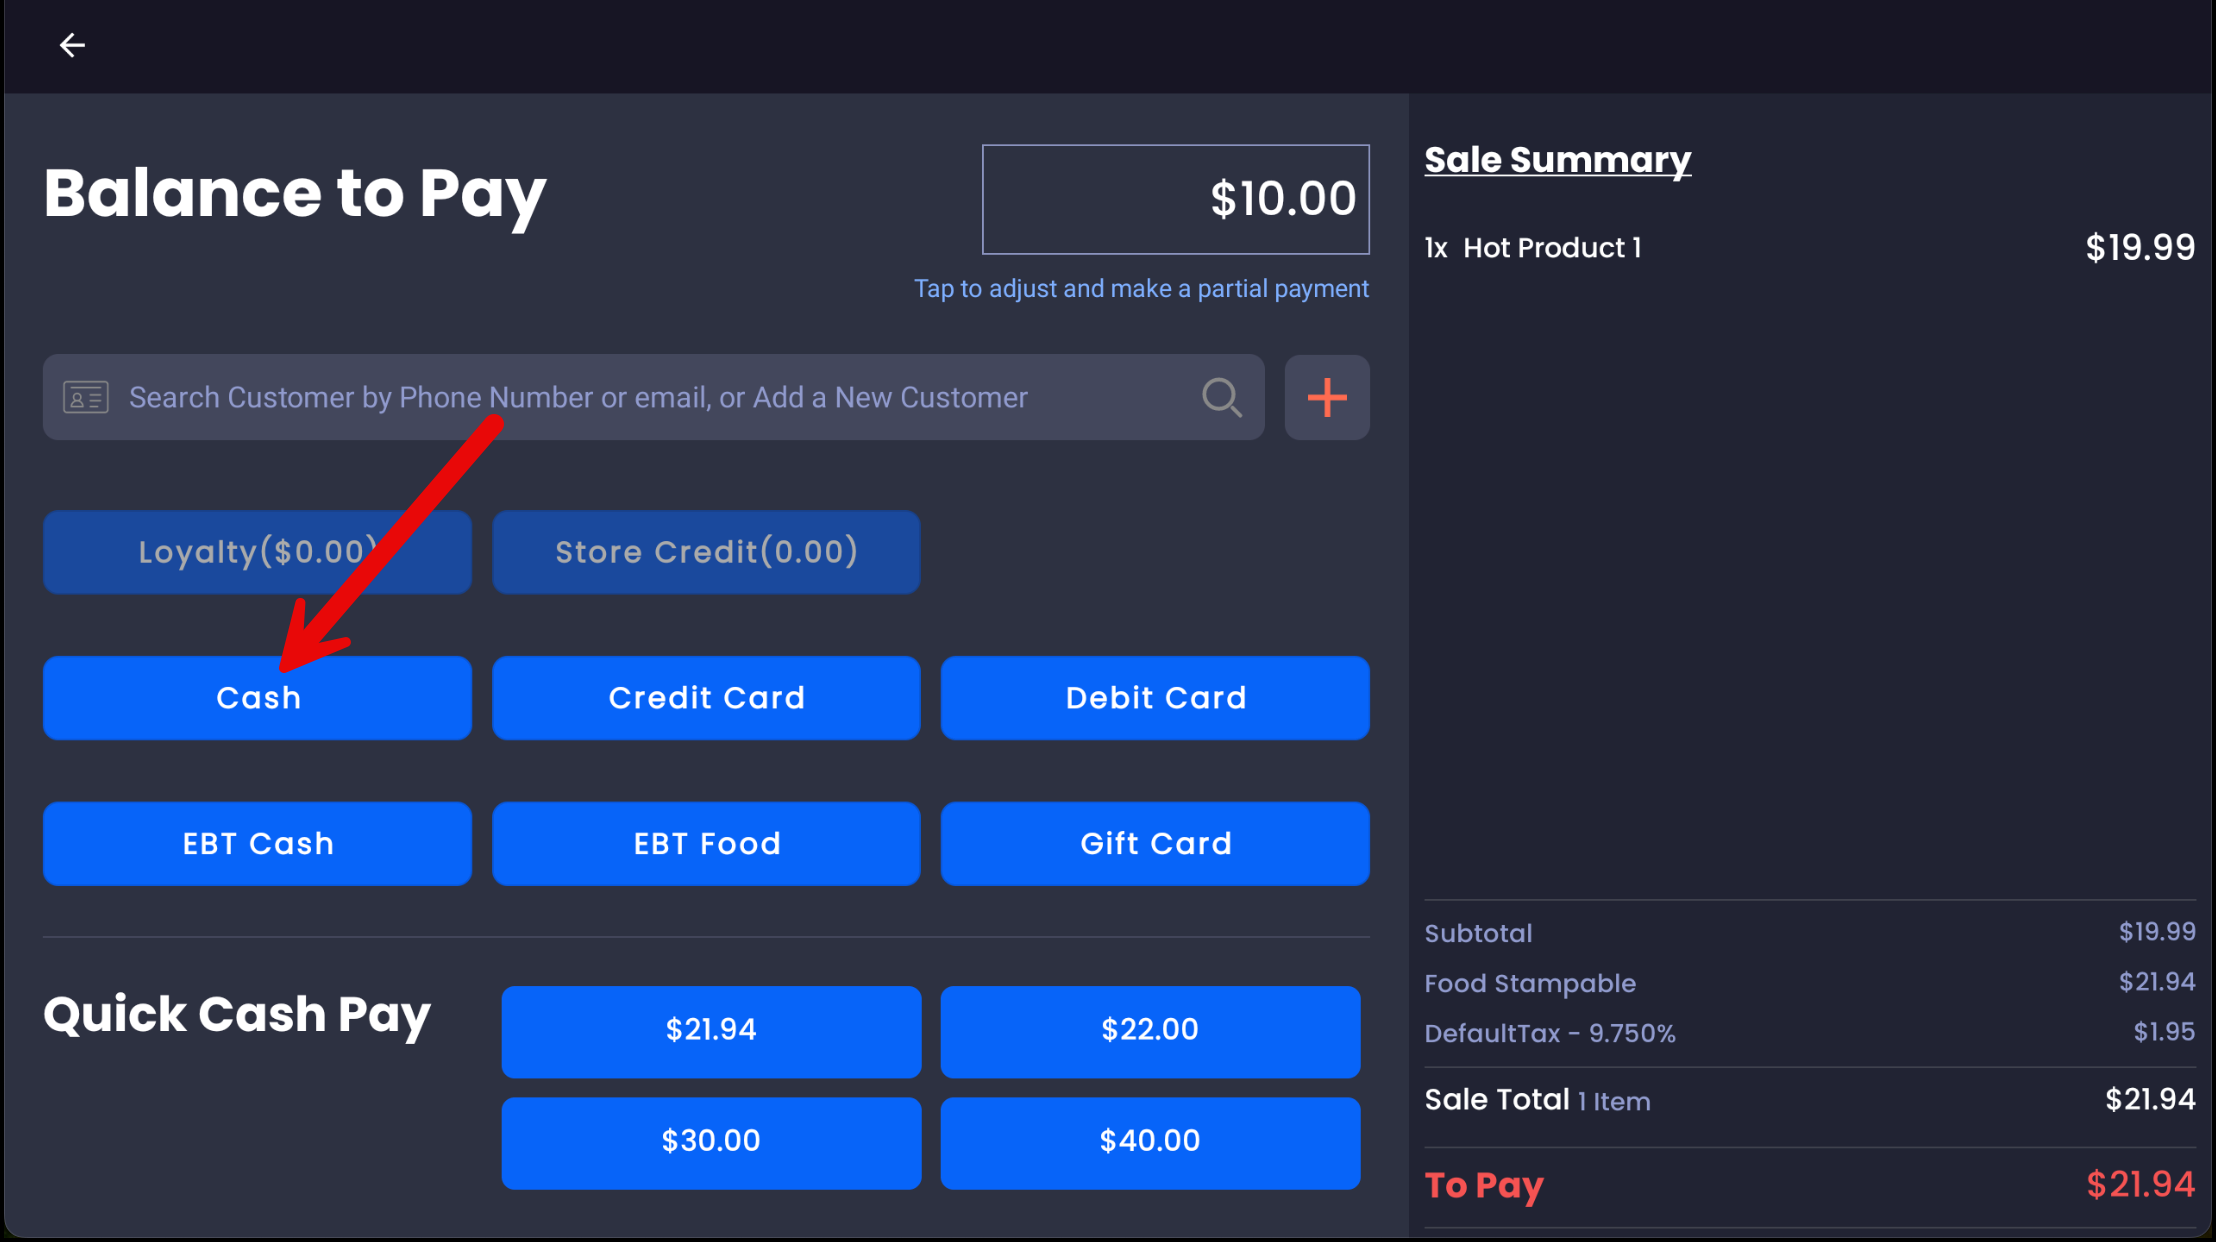Quick pay exact amount $21.94
This screenshot has height=1242, width=2216.
point(711,1031)
